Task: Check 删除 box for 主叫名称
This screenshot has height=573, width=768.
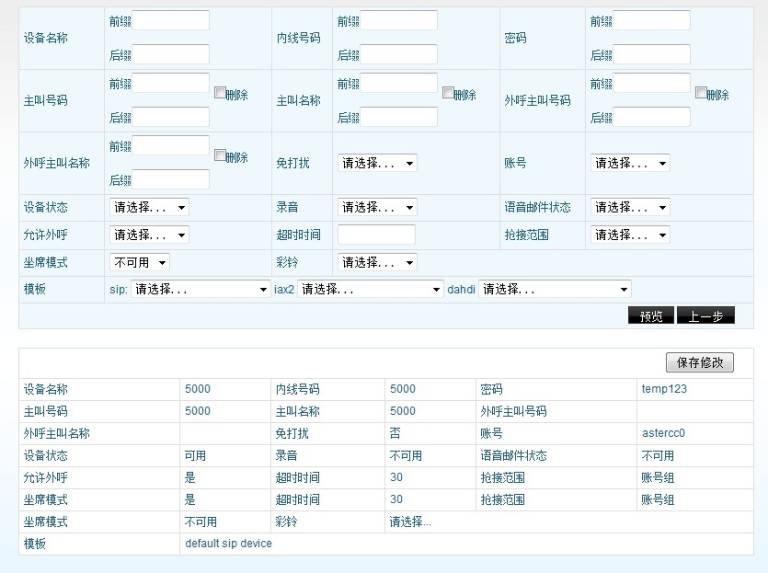Action: [x=448, y=93]
